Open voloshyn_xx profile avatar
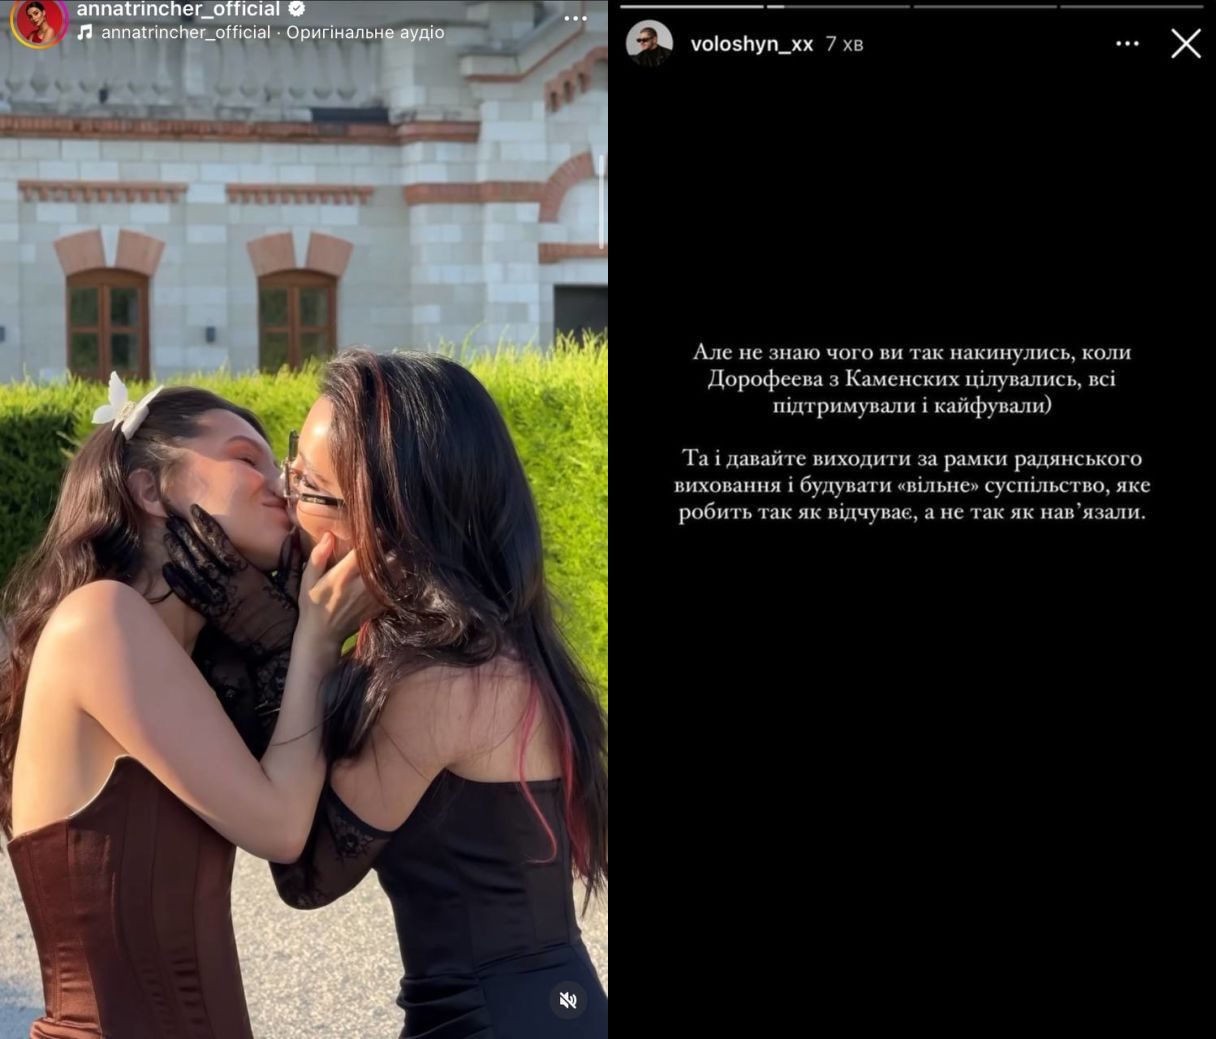 coord(649,43)
